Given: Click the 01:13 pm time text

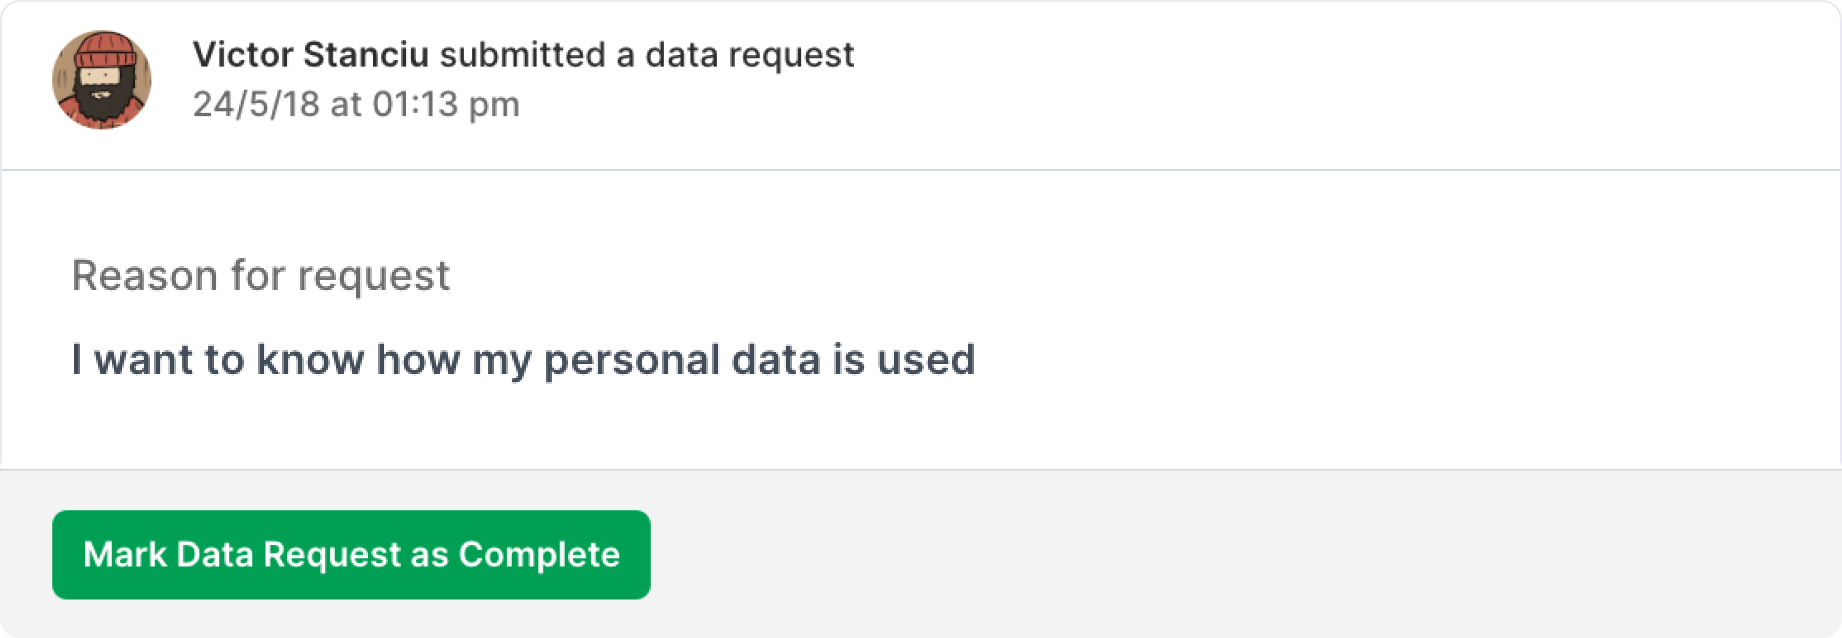Looking at the screenshot, I should 446,105.
